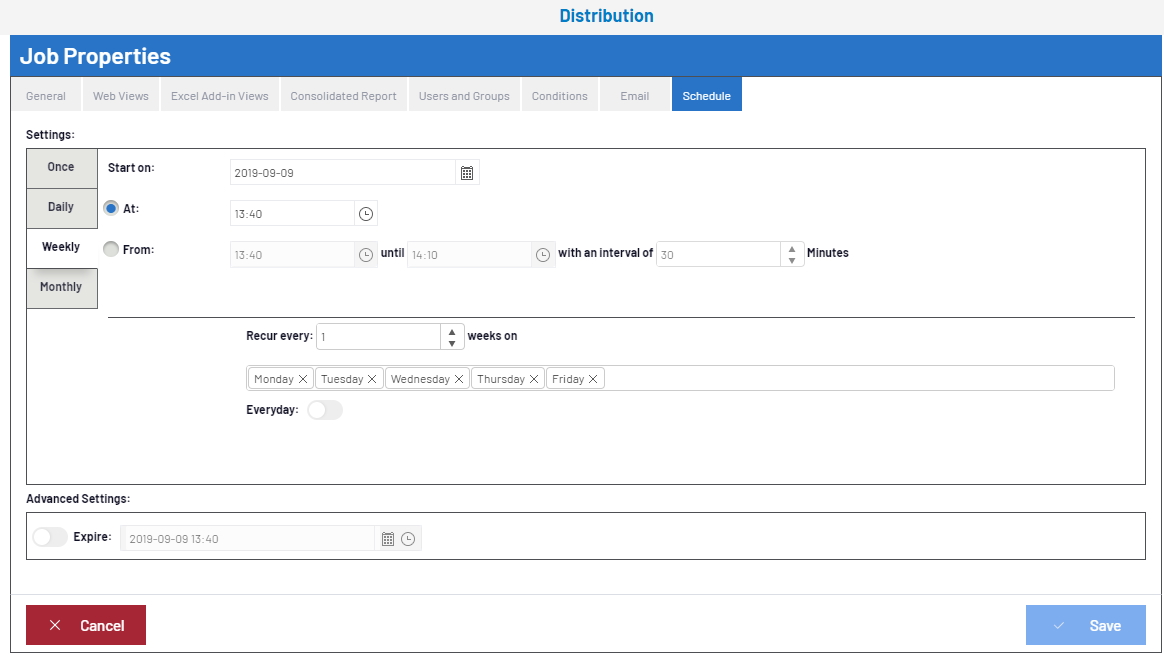The height and width of the screenshot is (656, 1164).
Task: Switch to the Email tab
Action: (x=634, y=96)
